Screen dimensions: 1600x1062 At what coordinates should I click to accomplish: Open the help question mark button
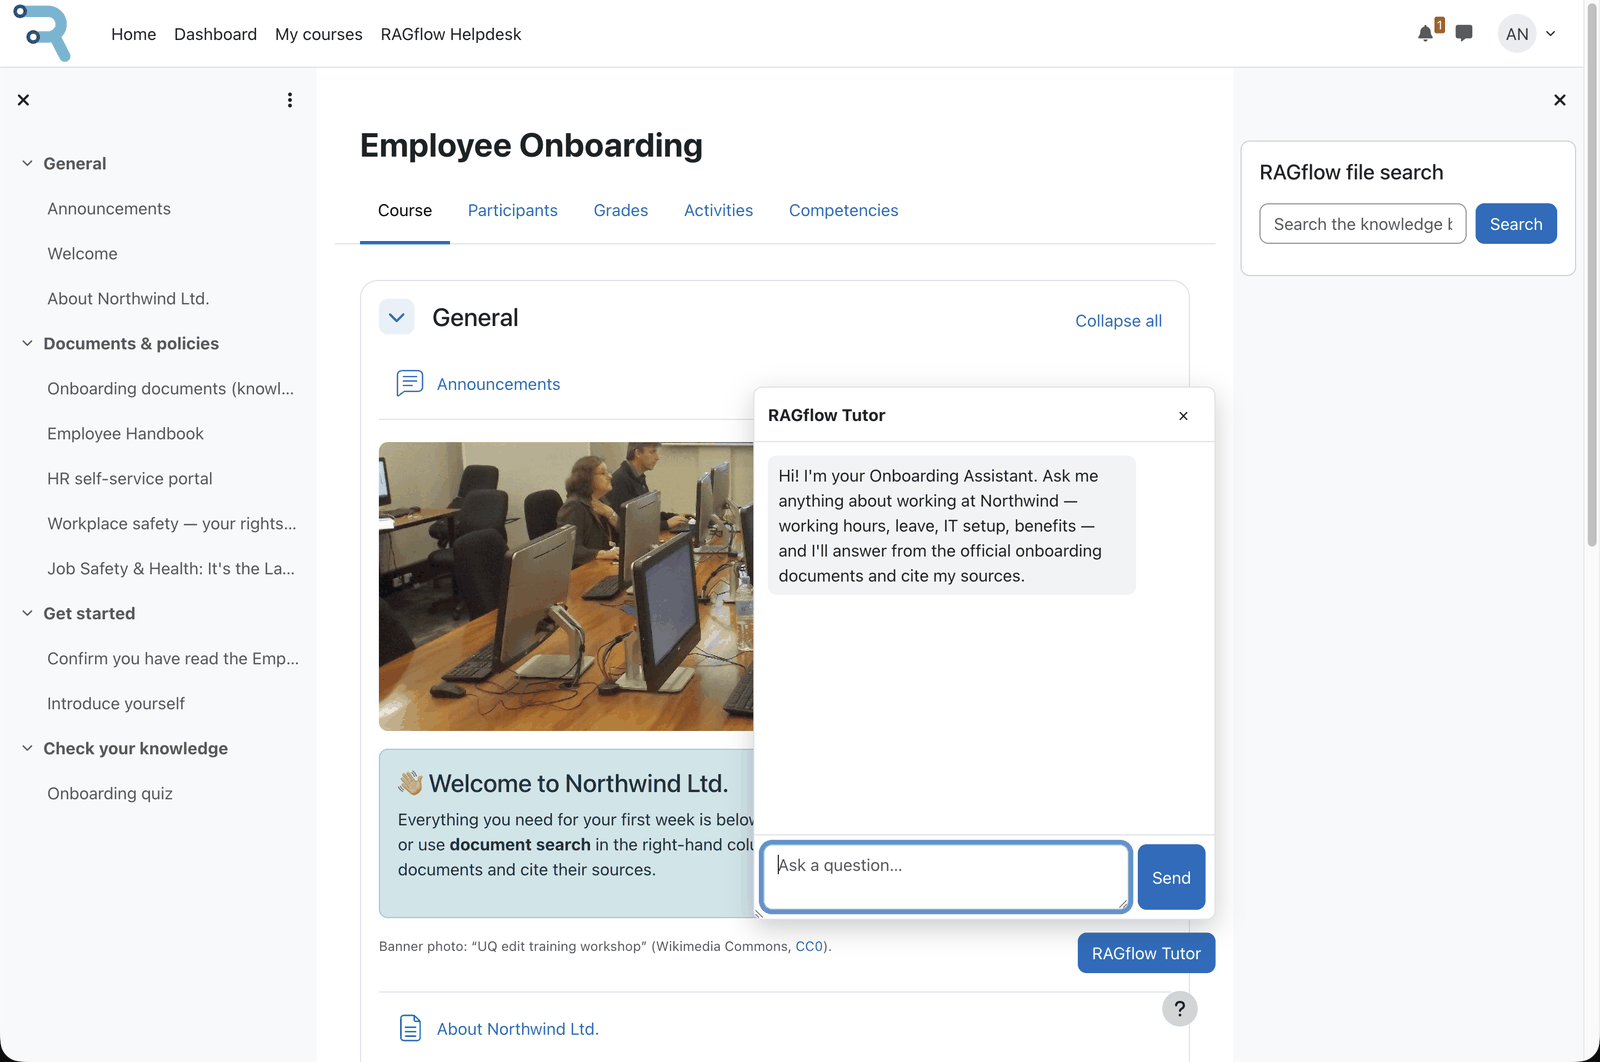(1179, 1008)
